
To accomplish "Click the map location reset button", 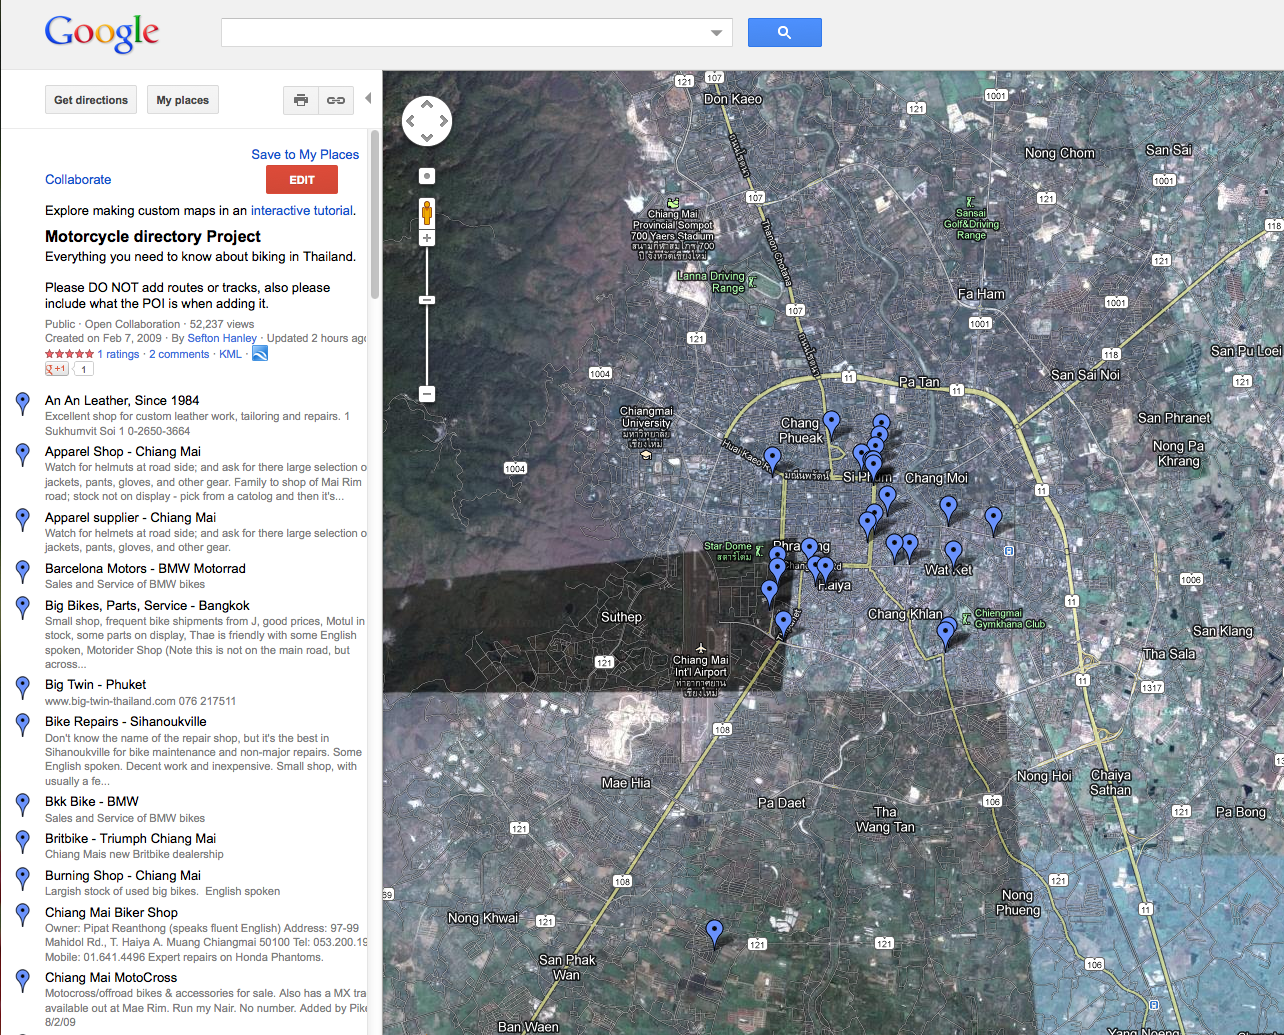I will coord(427,176).
